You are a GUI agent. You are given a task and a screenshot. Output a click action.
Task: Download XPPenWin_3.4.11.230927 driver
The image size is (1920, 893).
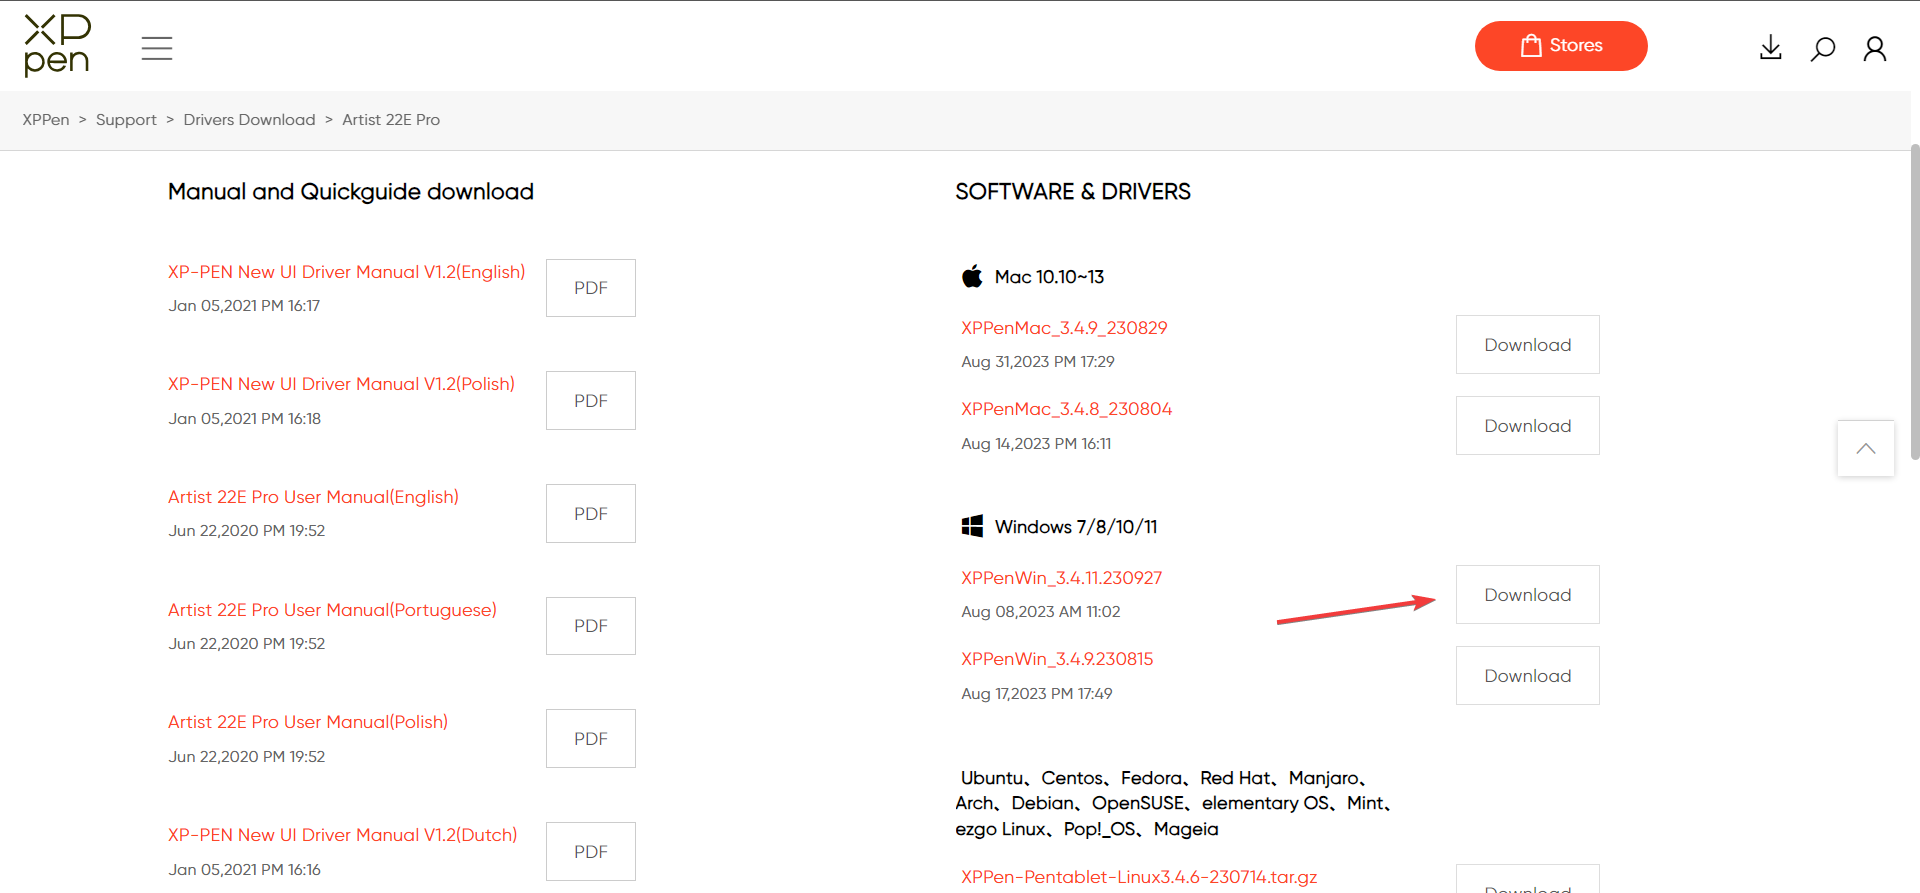coord(1527,595)
